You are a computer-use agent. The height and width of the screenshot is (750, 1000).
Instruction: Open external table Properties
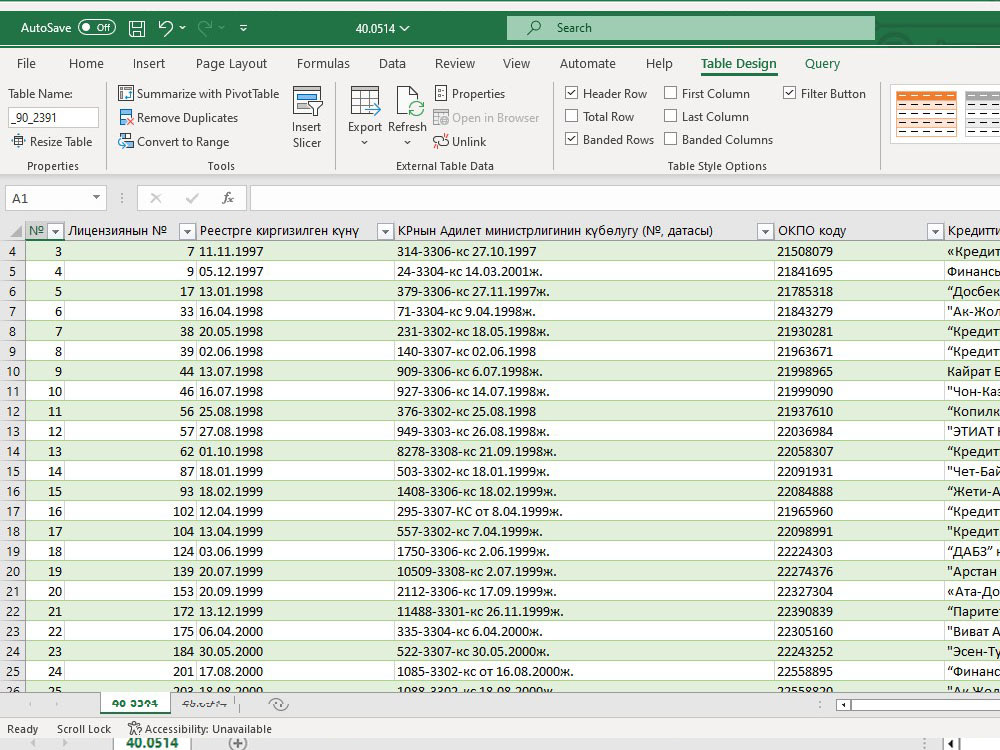click(x=470, y=94)
